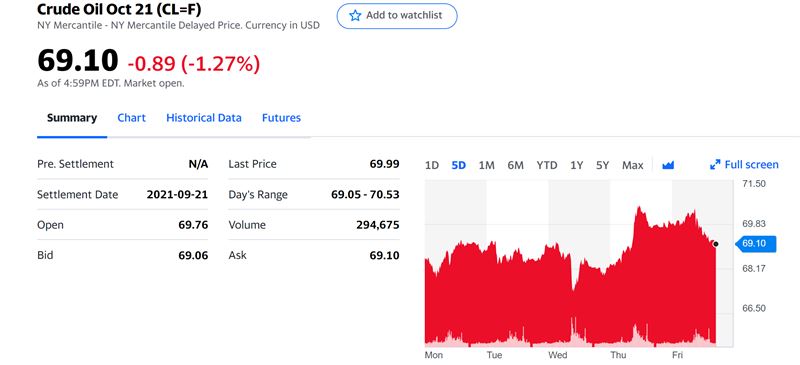Select the 1M chart range
Image resolution: width=800 pixels, height=365 pixels.
click(487, 165)
